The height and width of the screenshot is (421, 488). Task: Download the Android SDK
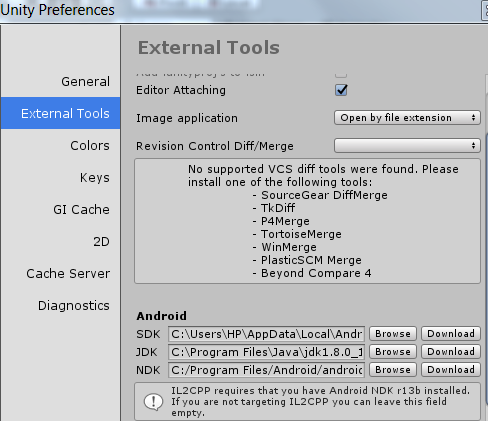(451, 334)
